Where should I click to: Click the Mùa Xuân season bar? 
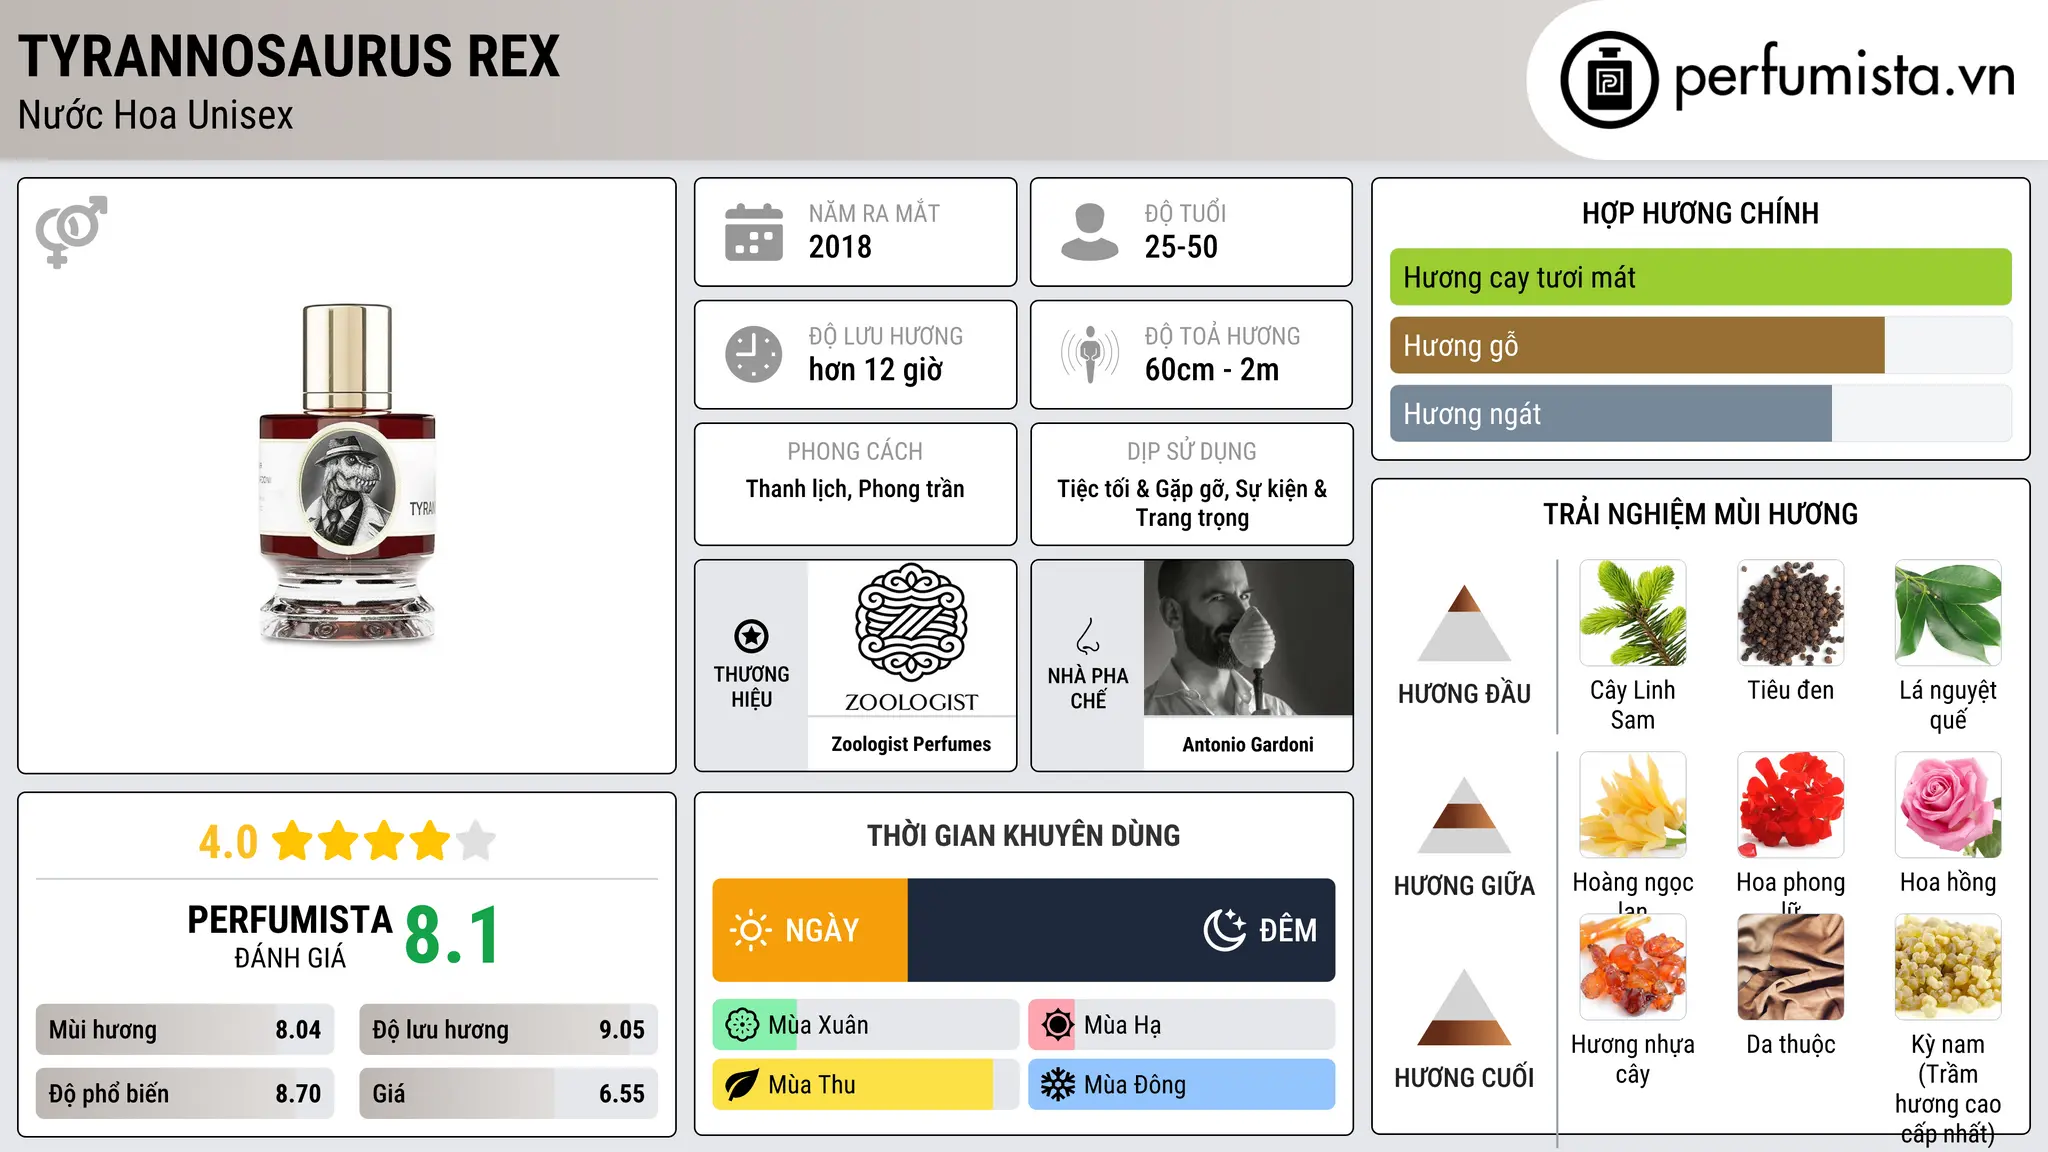click(866, 1025)
